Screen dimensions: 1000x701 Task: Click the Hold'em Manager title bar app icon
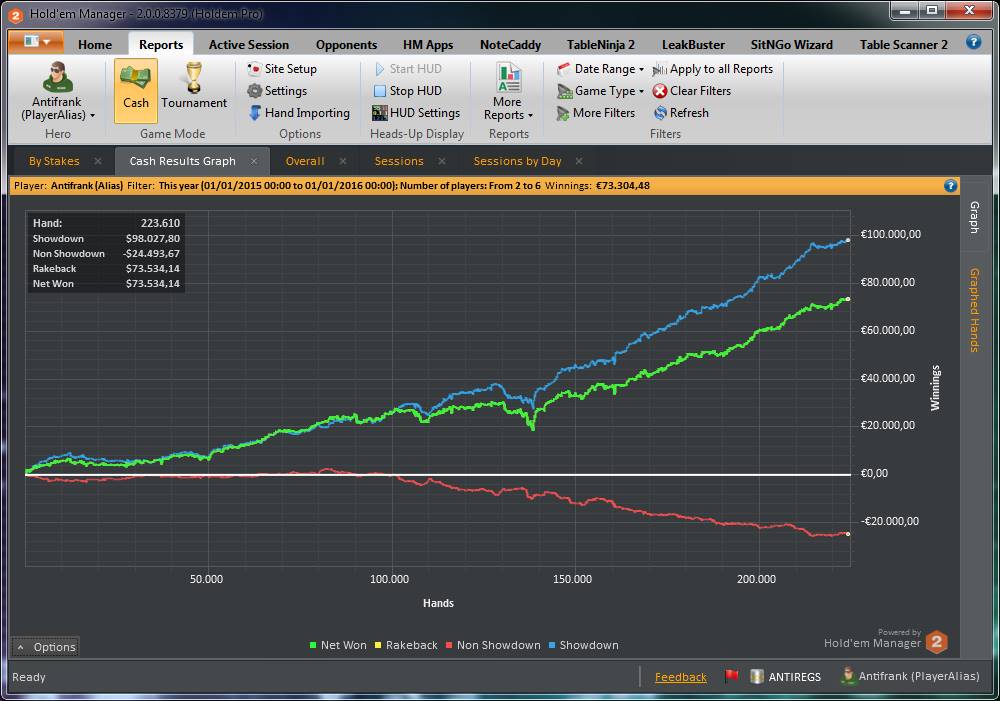[16, 14]
